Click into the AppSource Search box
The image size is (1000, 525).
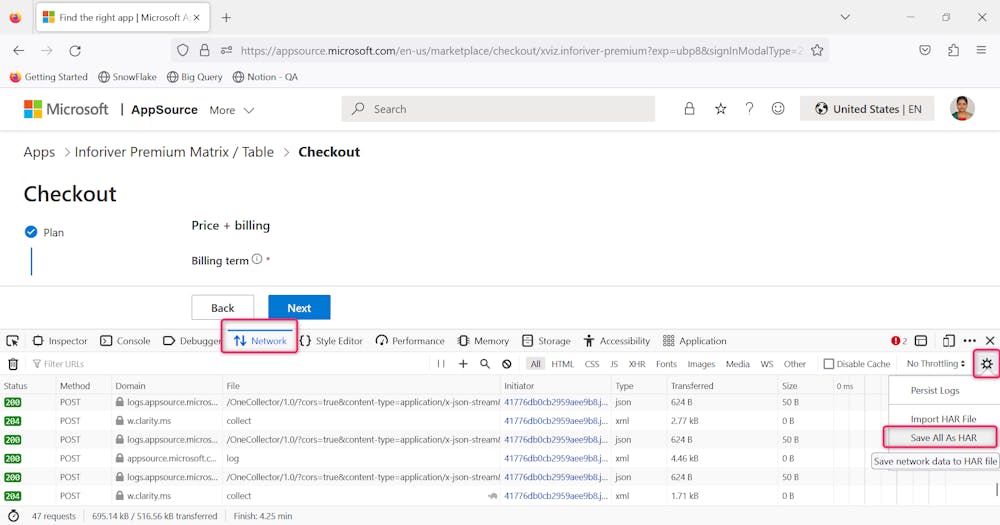coord(498,109)
